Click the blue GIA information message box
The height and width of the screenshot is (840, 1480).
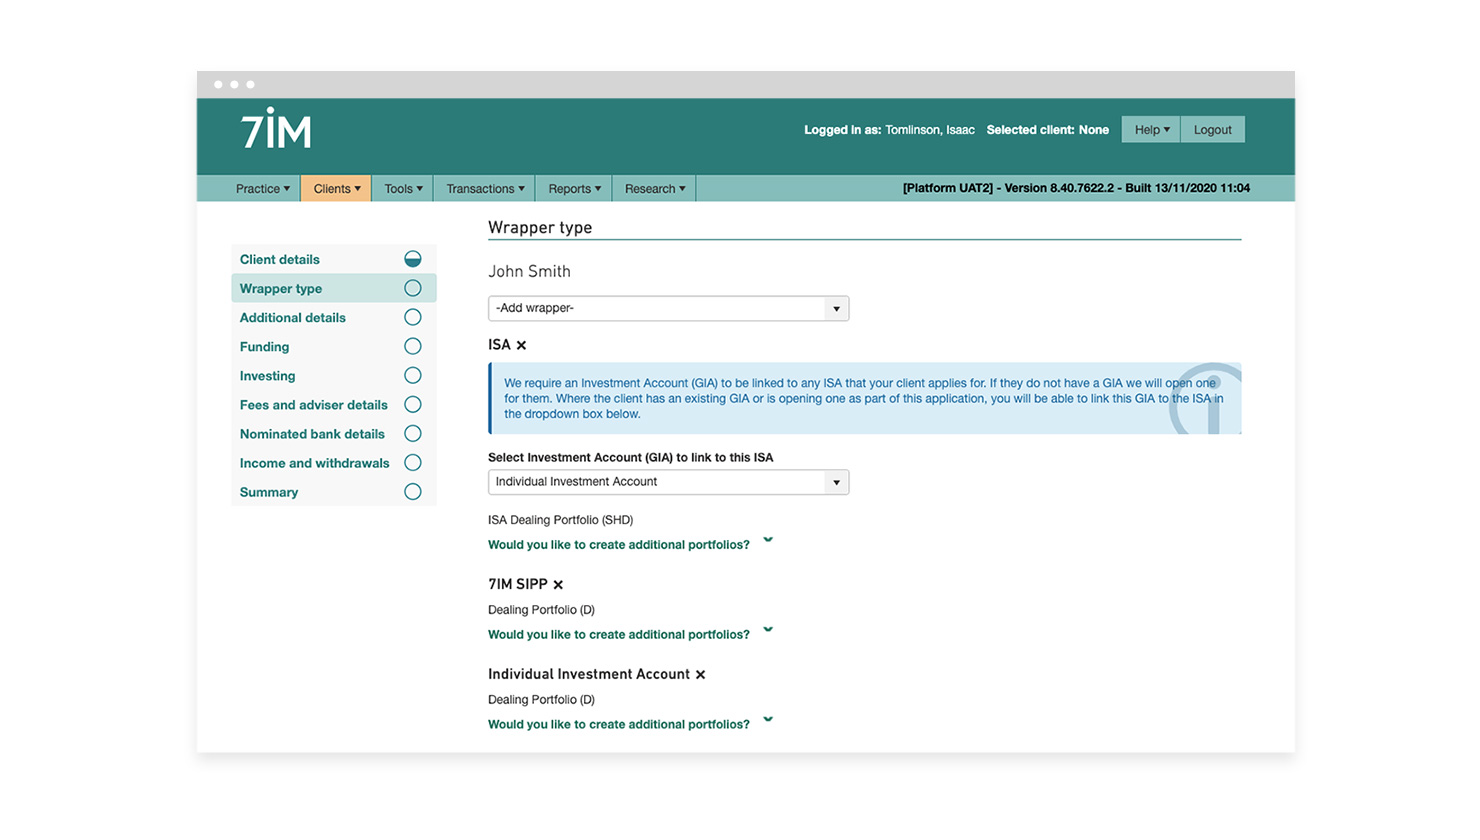(x=865, y=398)
